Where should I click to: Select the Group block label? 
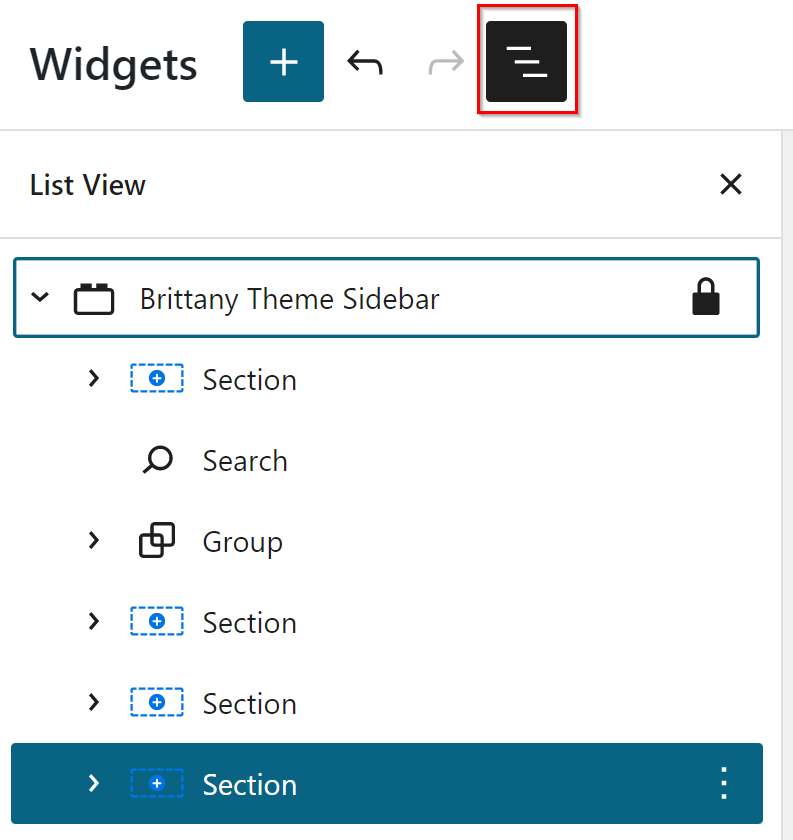click(x=242, y=542)
